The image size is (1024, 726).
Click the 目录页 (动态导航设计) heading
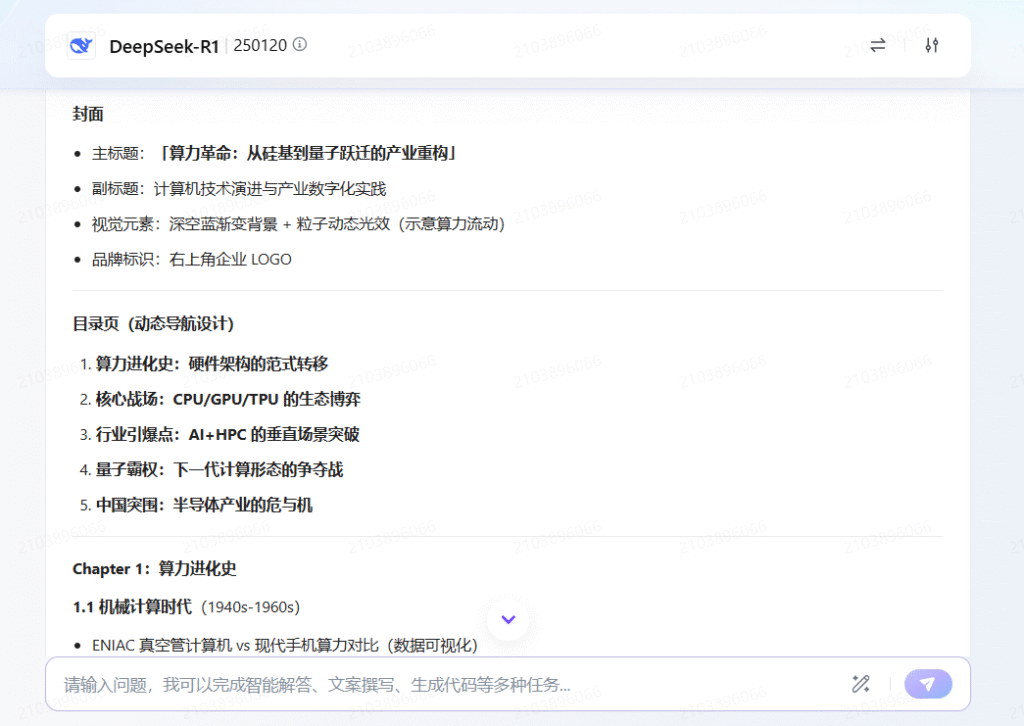[150, 324]
